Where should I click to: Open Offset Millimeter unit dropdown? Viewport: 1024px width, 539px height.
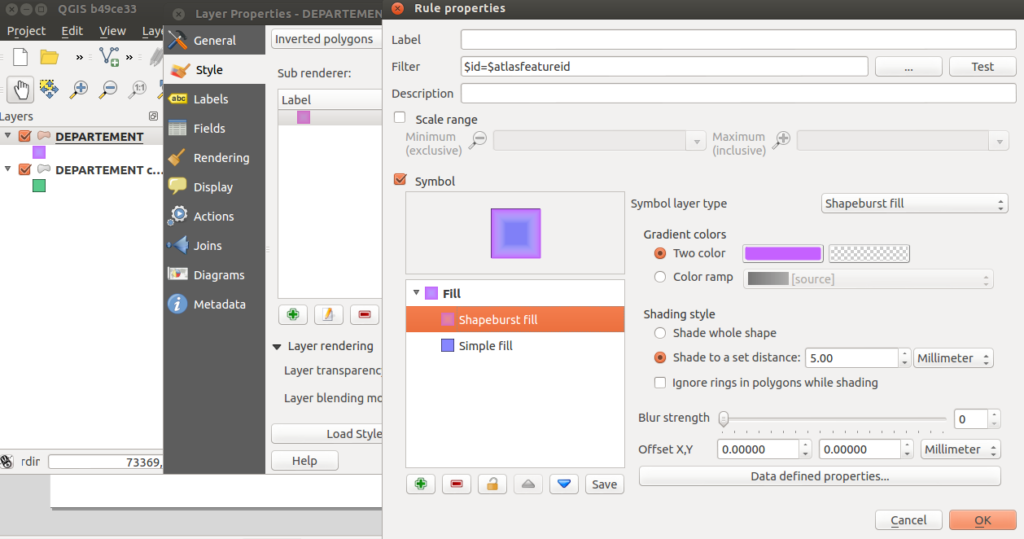click(961, 449)
